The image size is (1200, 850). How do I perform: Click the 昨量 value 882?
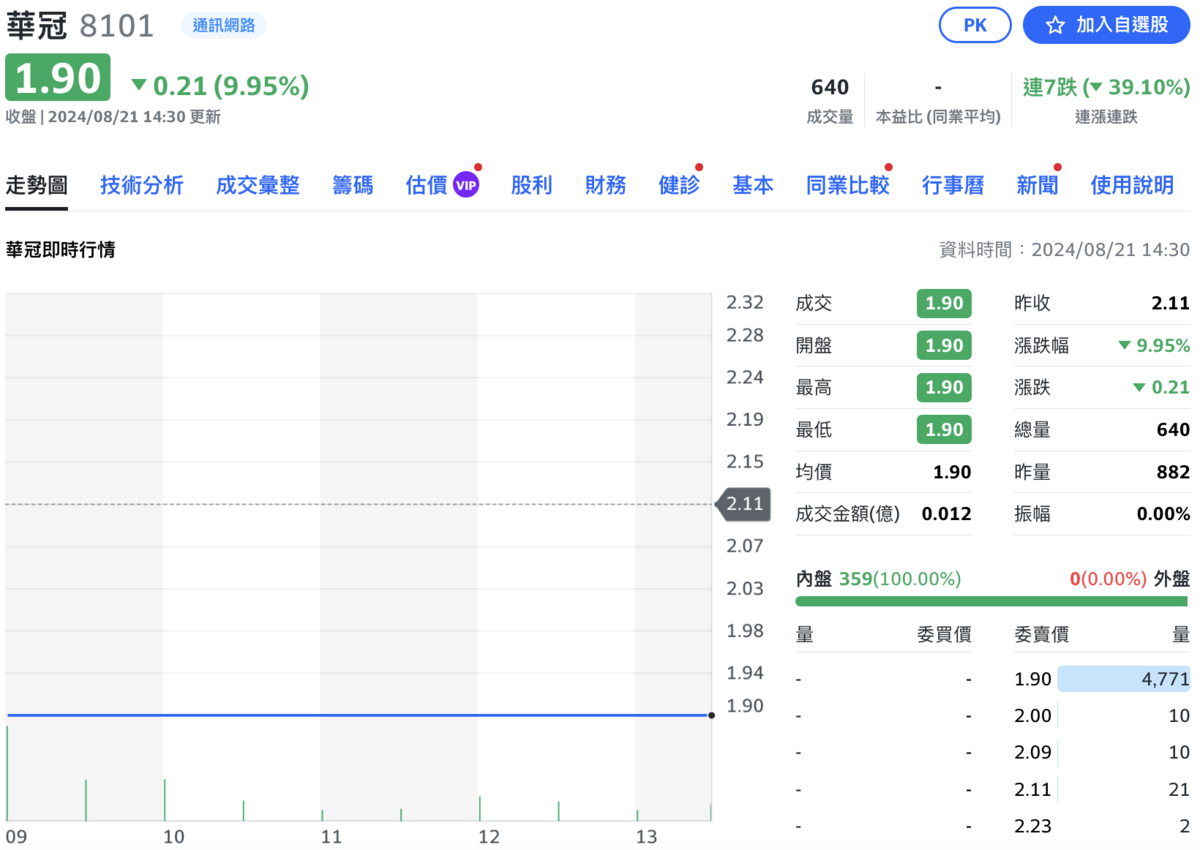[x=1173, y=472]
